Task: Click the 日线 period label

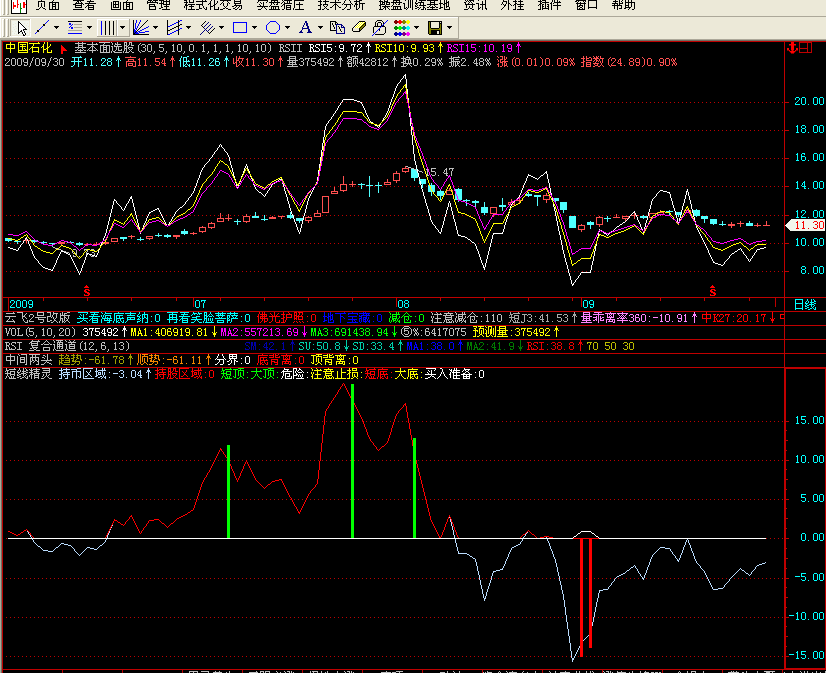Action: click(x=804, y=303)
